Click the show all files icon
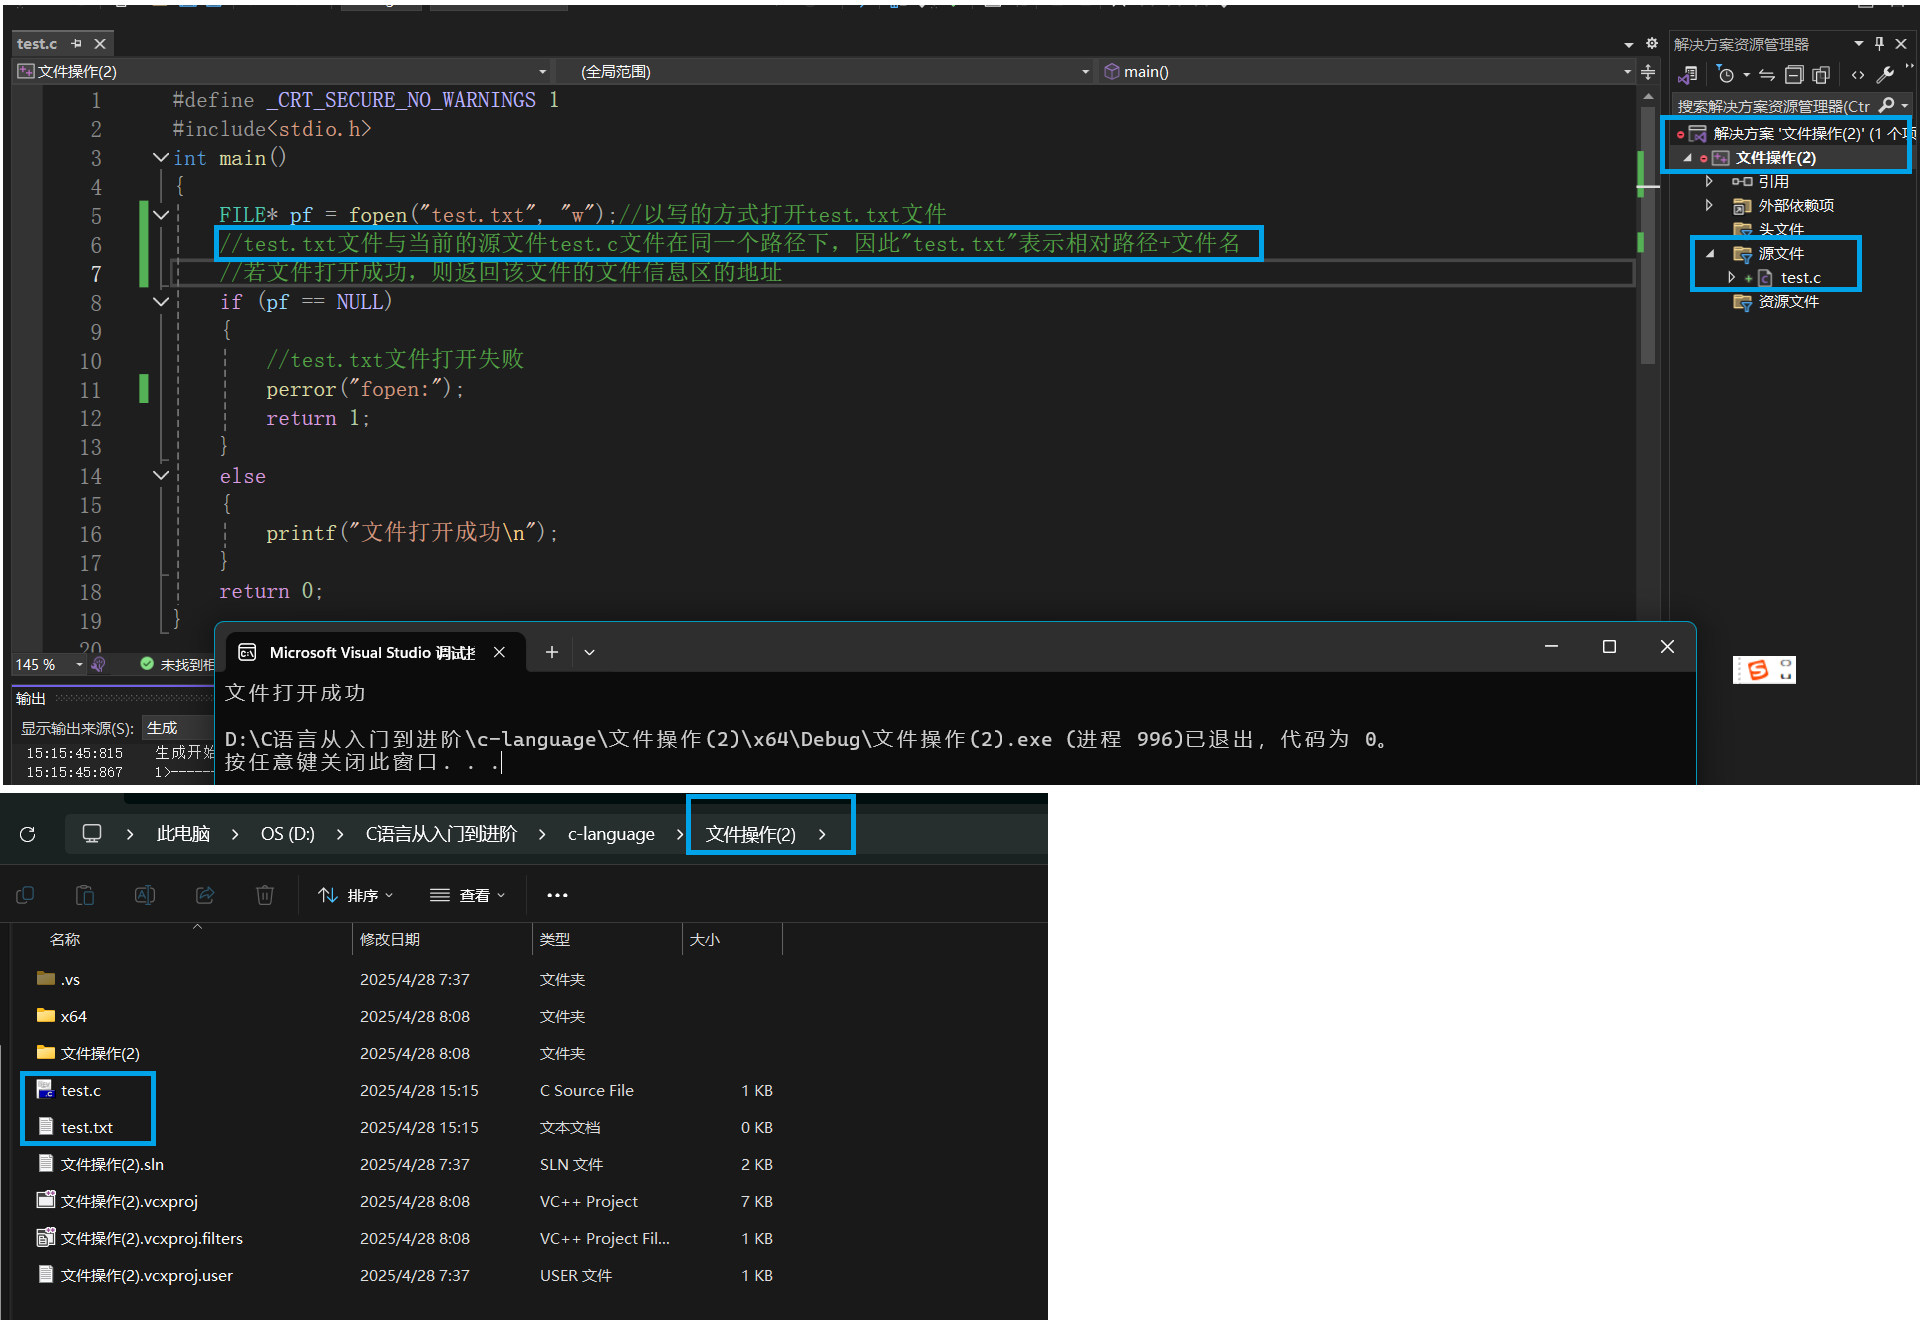This screenshot has height=1322, width=1920. click(x=1821, y=74)
